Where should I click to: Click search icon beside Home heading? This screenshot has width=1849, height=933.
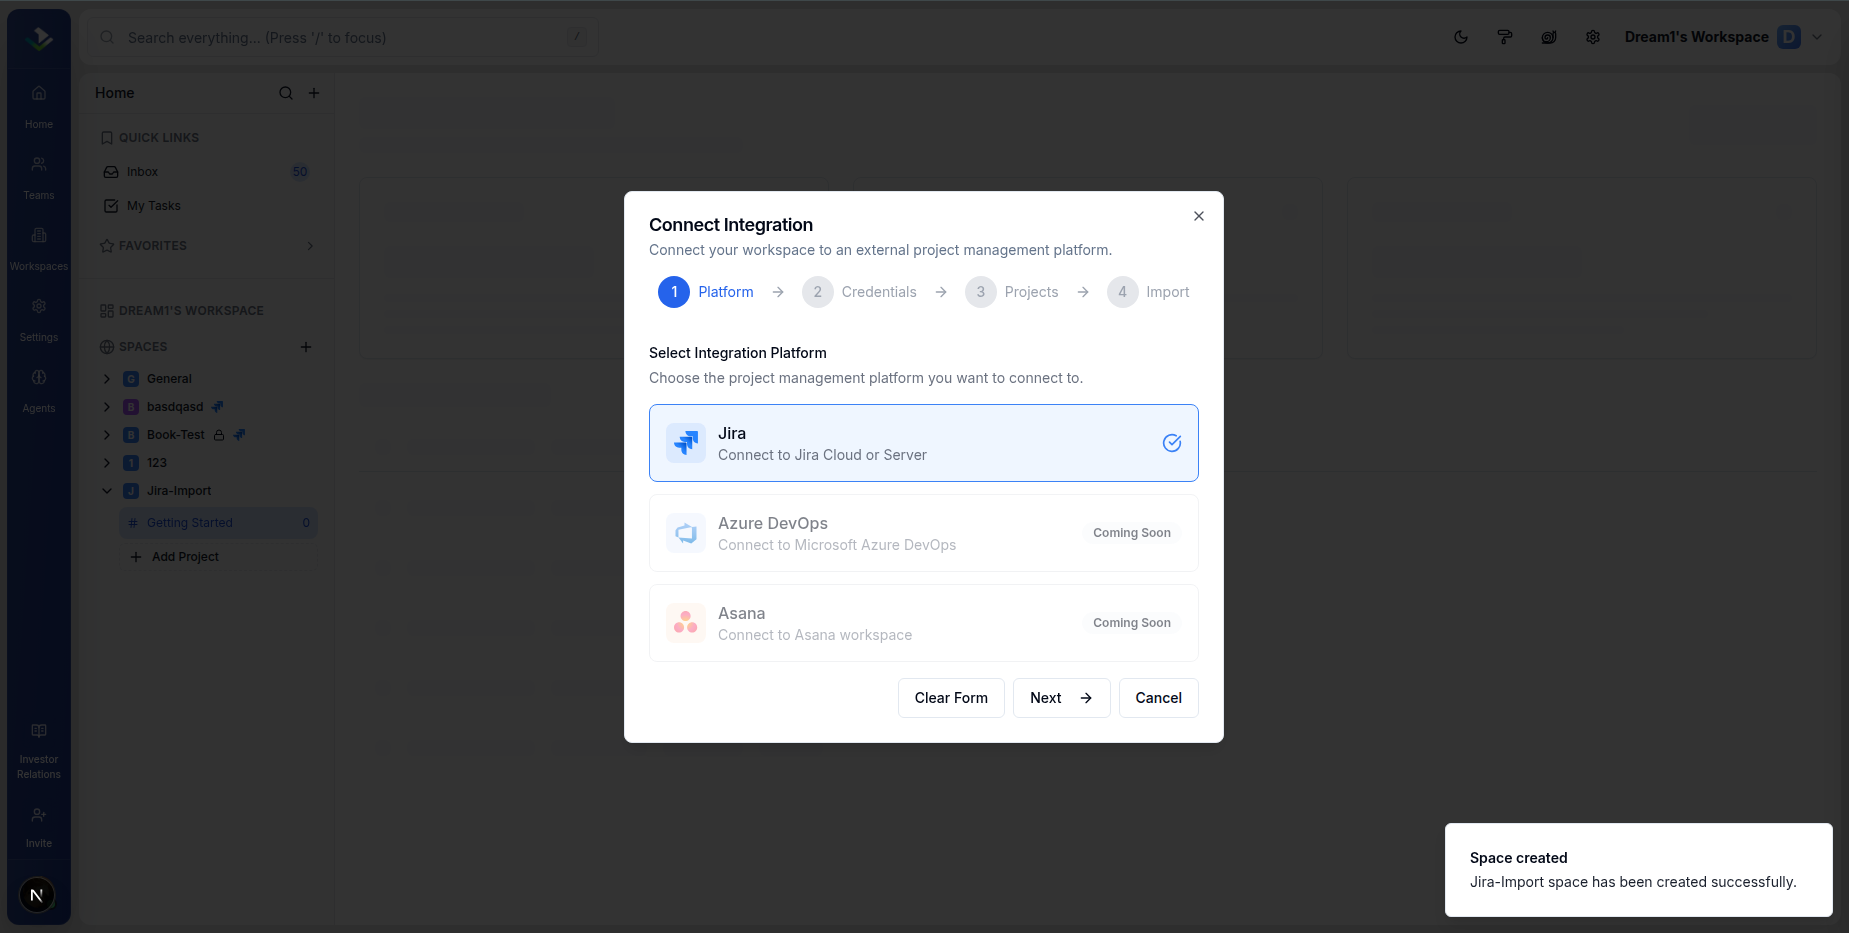click(286, 93)
